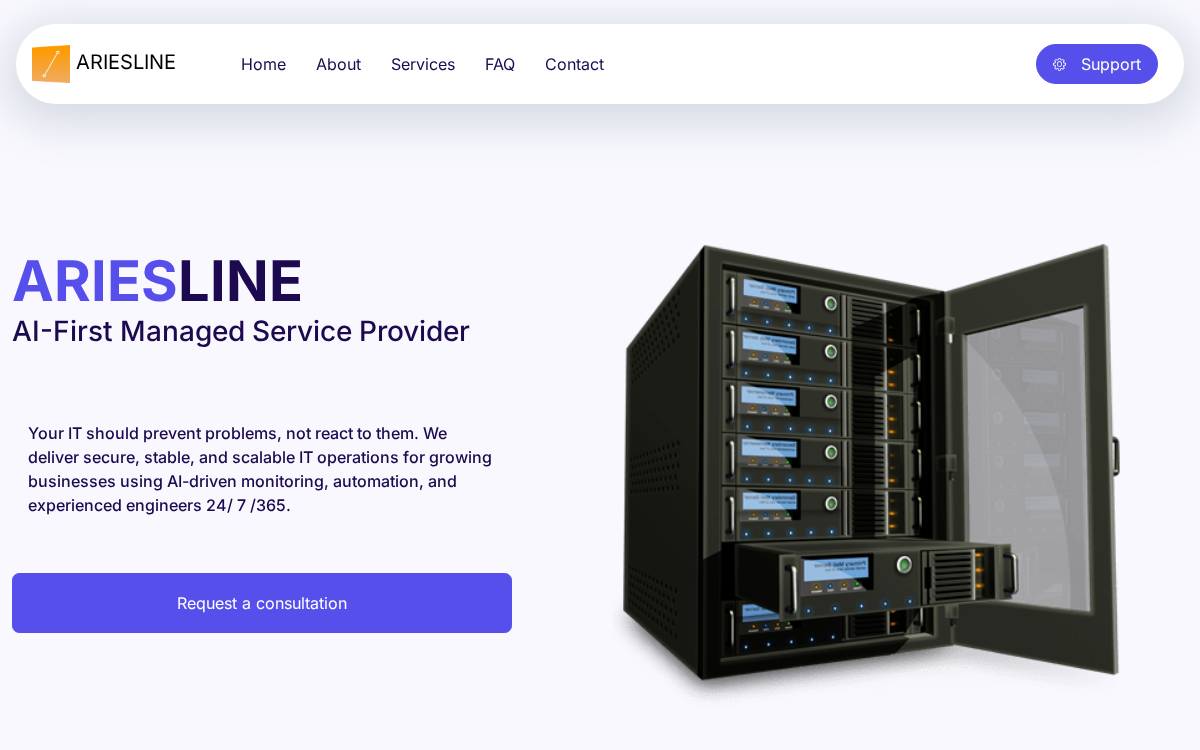Screen dimensions: 1200x750
Task: Open the Services menu item
Action: click(x=423, y=64)
